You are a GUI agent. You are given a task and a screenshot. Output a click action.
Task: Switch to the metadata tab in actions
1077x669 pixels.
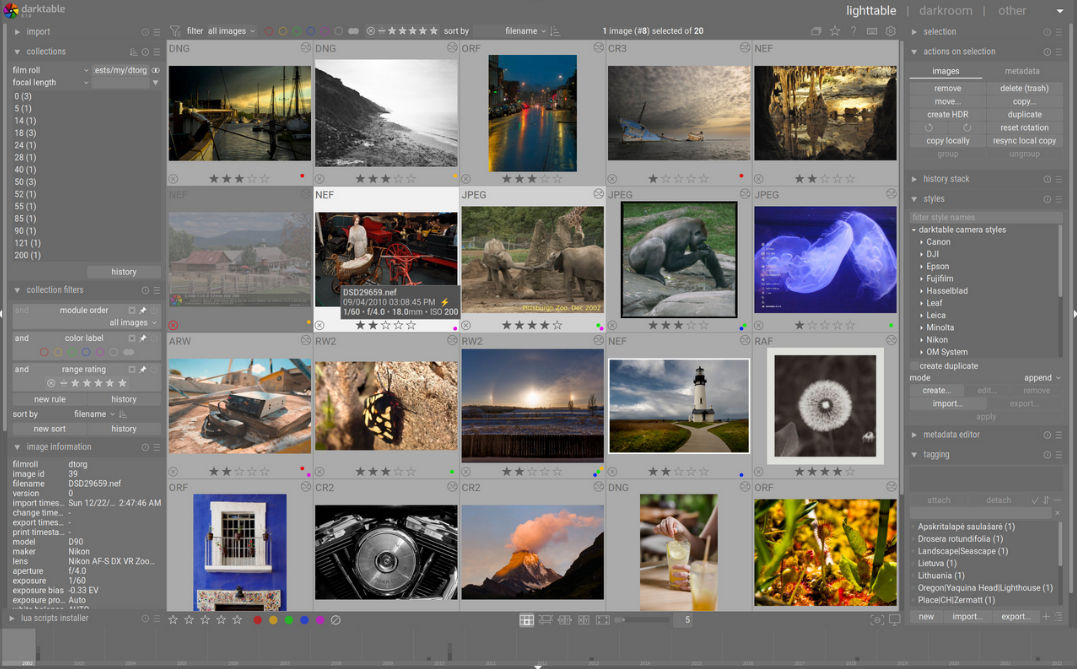[1022, 71]
